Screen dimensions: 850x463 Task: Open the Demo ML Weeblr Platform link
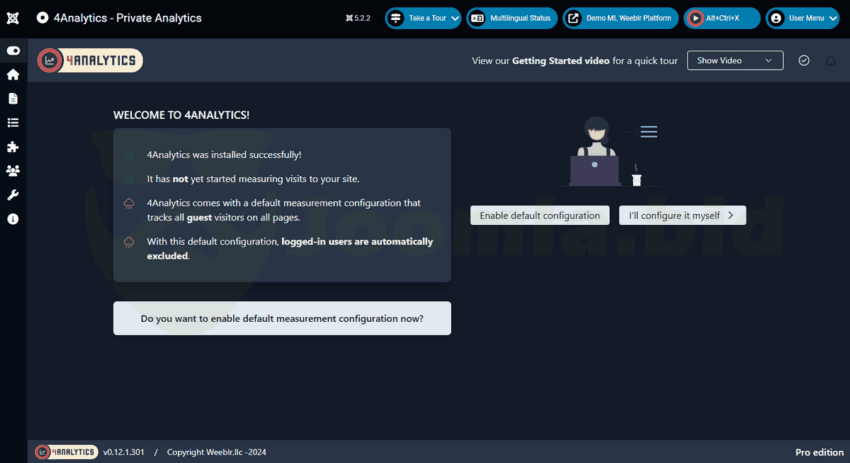pos(620,18)
